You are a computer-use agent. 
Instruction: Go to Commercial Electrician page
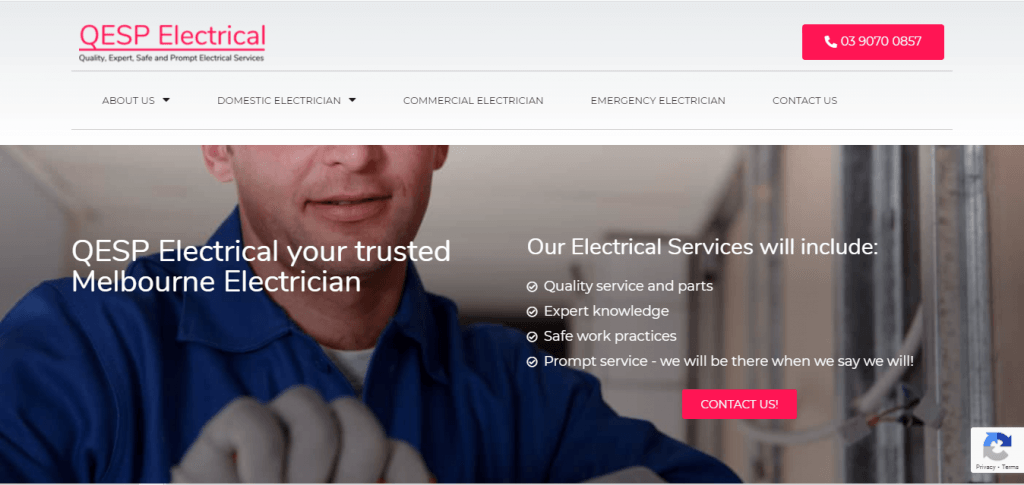[473, 101]
